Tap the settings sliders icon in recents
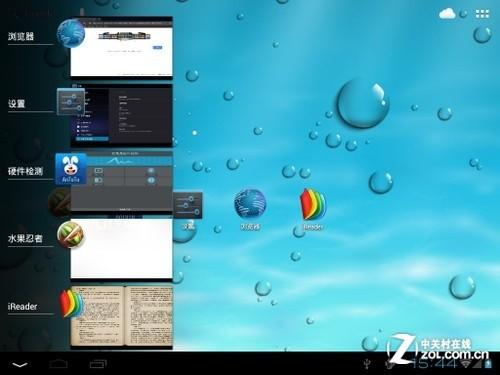Image resolution: width=500 pixels, height=375 pixels. point(71,102)
